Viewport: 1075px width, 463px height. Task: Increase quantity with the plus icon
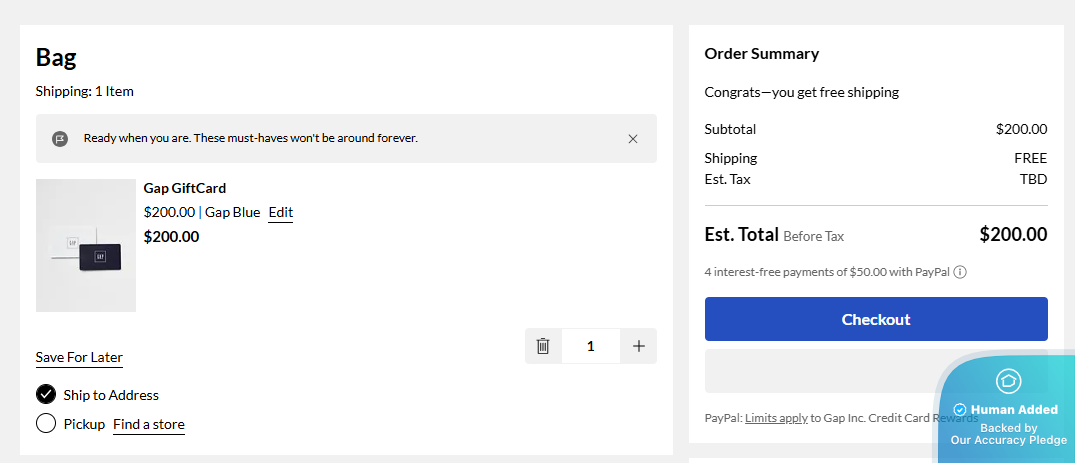coord(639,346)
